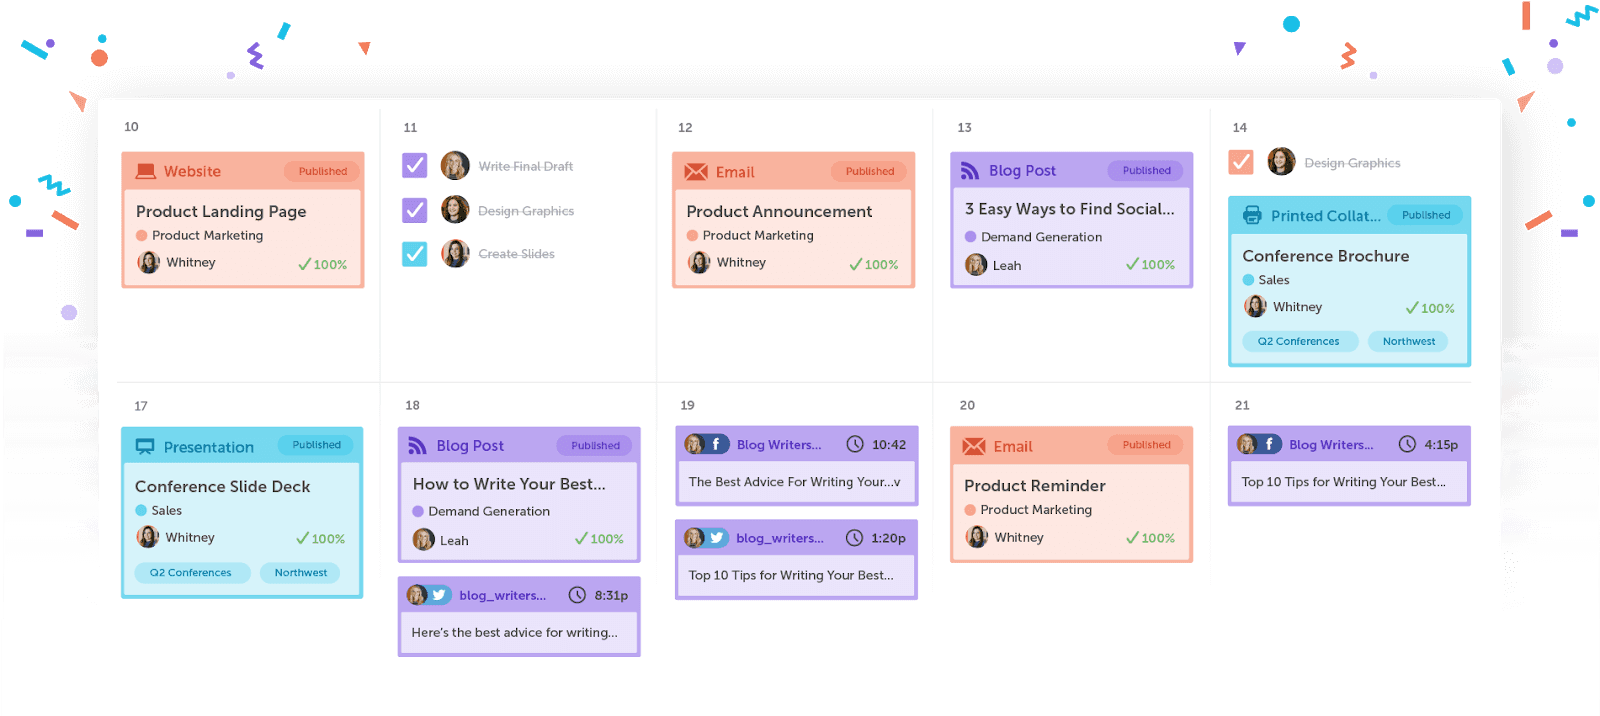The width and height of the screenshot is (1600, 716).
Task: Click Whitney's avatar on Conference Brochure card
Action: (1255, 306)
